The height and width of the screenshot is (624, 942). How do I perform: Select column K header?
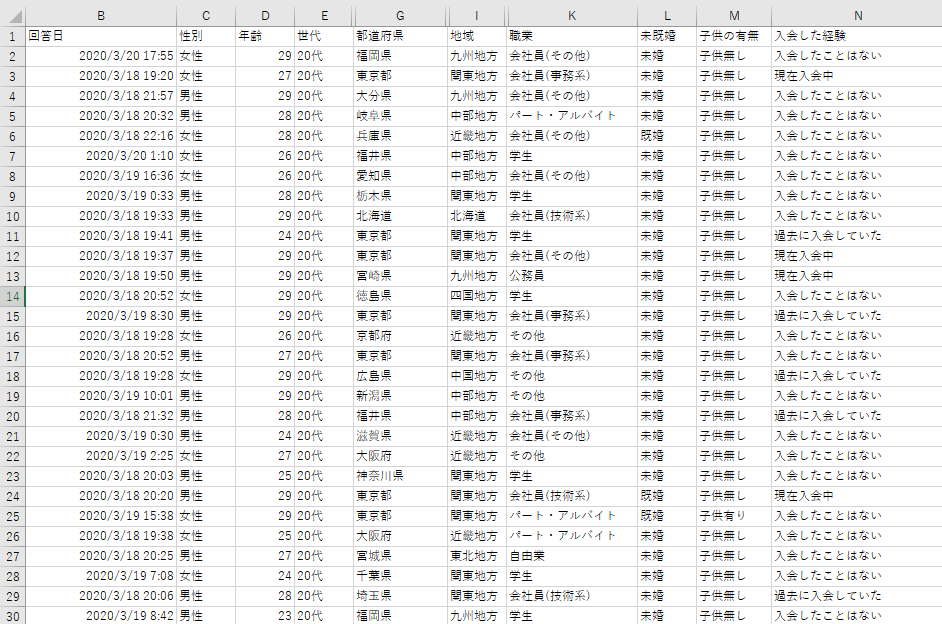coord(571,15)
